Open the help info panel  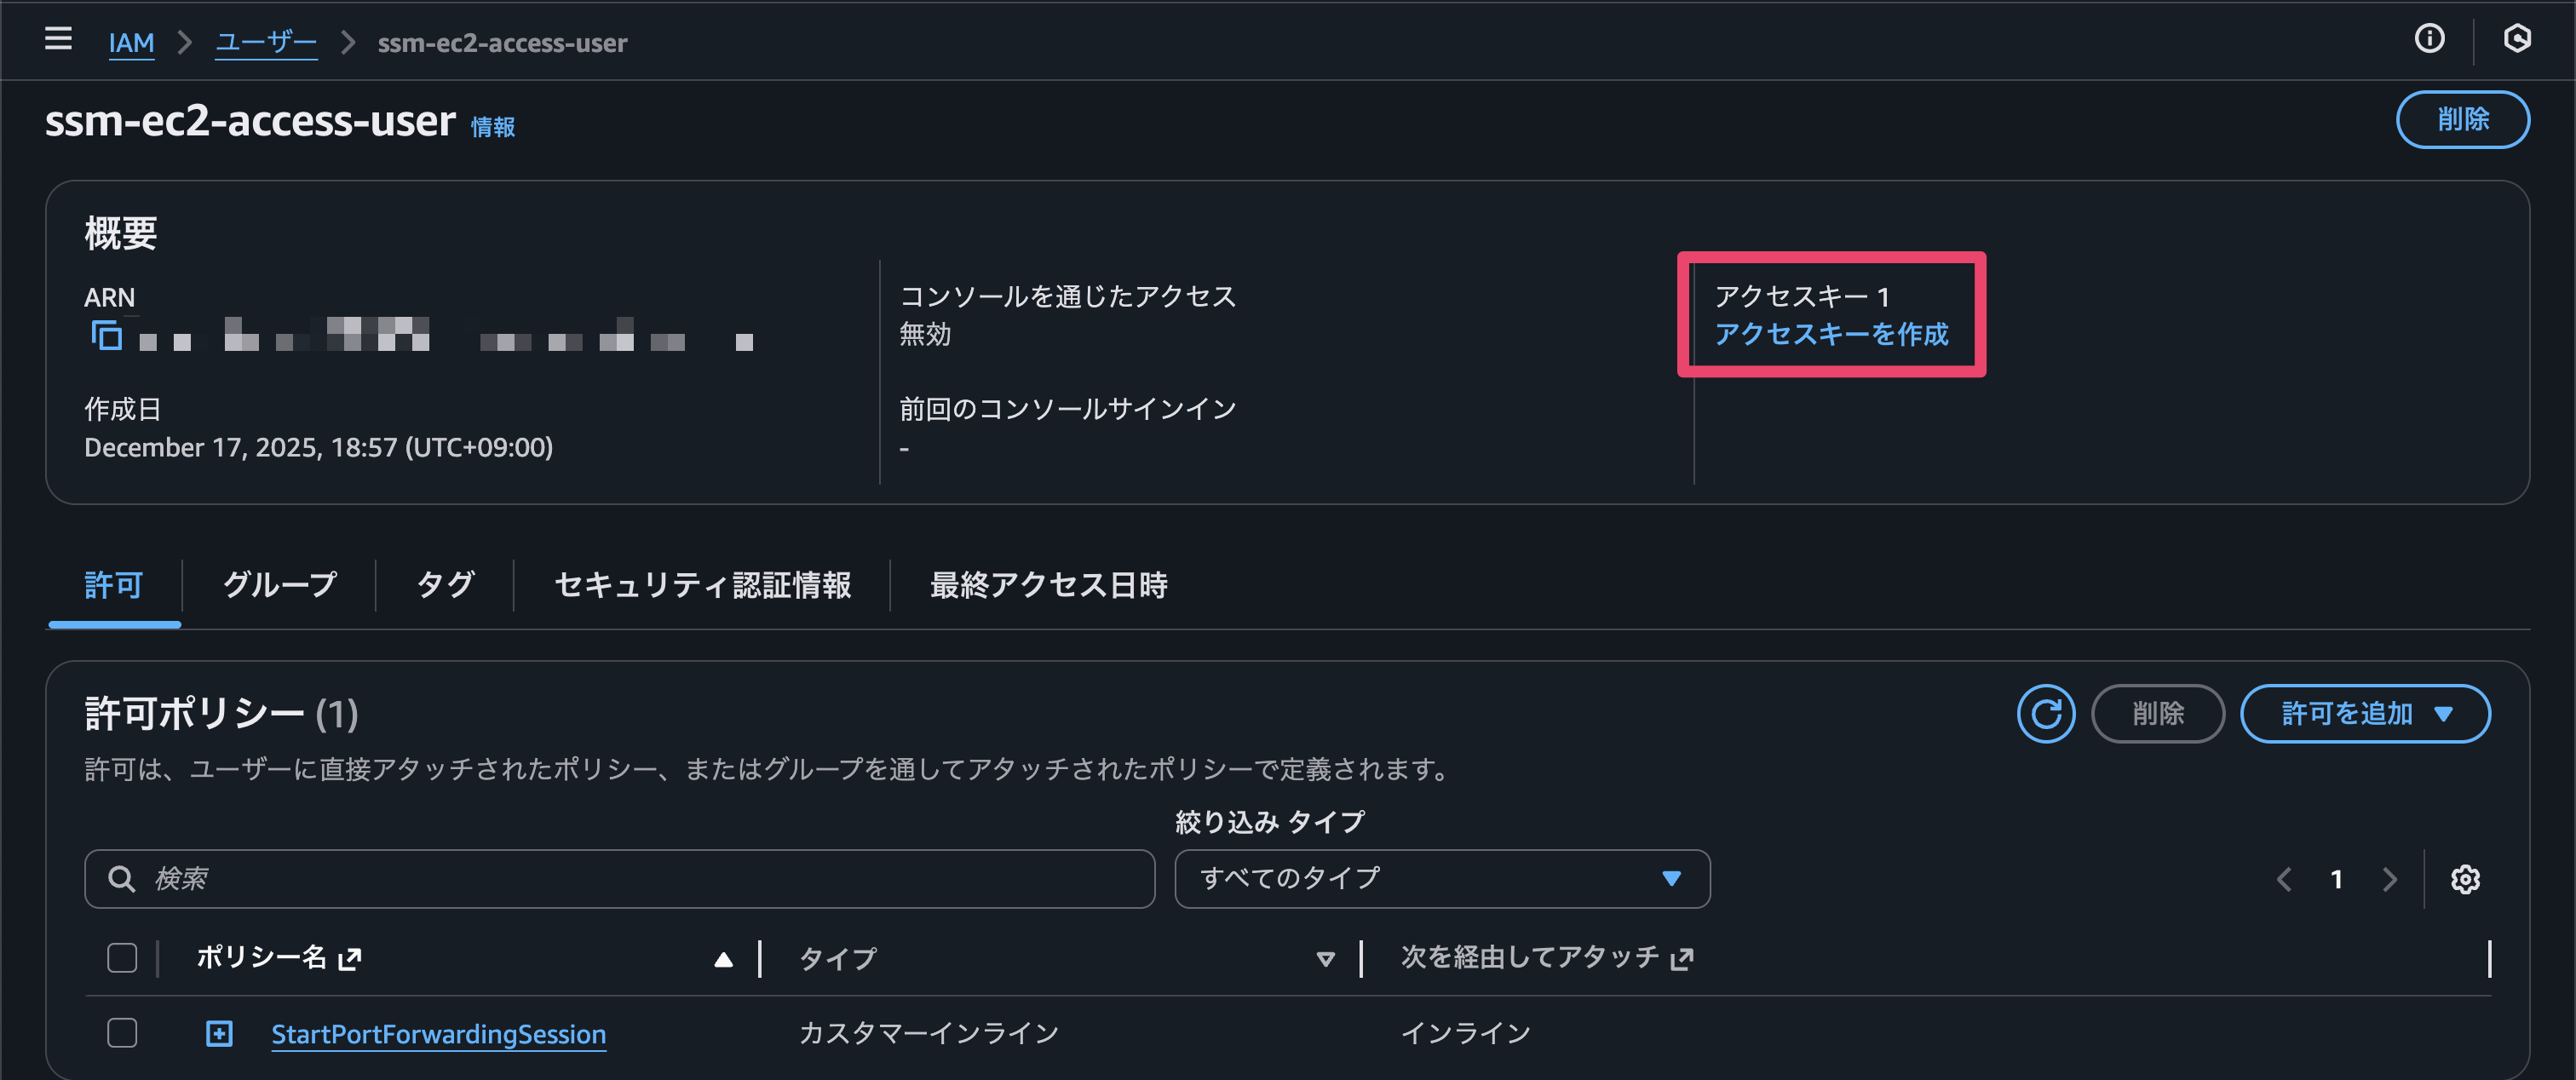2430,39
